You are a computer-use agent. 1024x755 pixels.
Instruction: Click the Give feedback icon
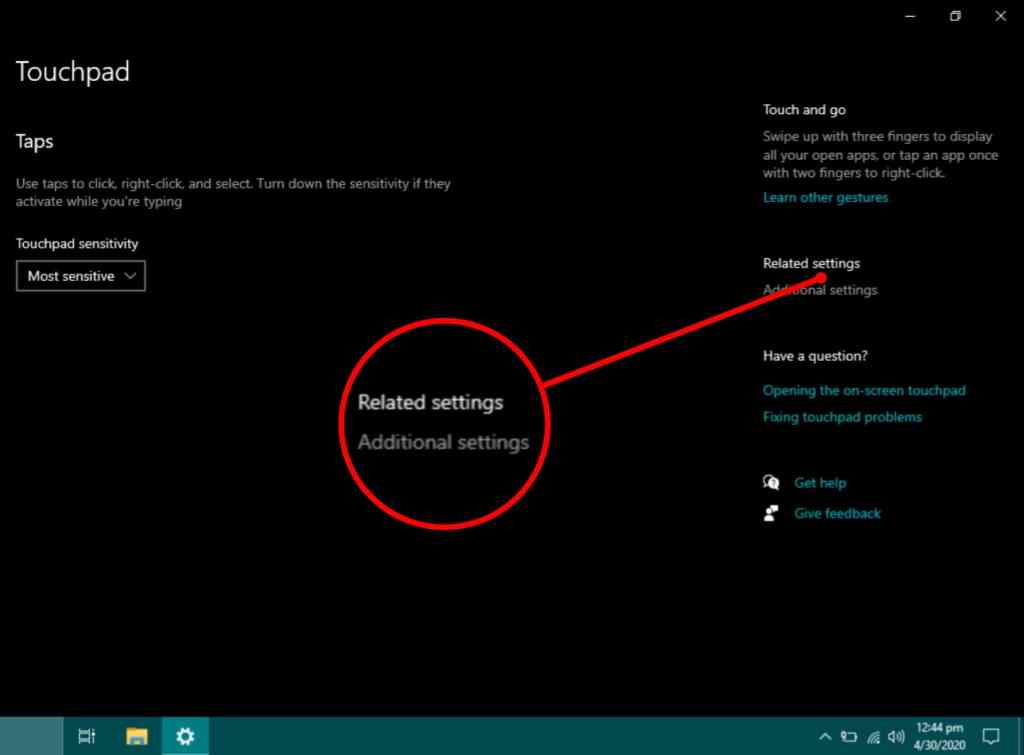771,513
